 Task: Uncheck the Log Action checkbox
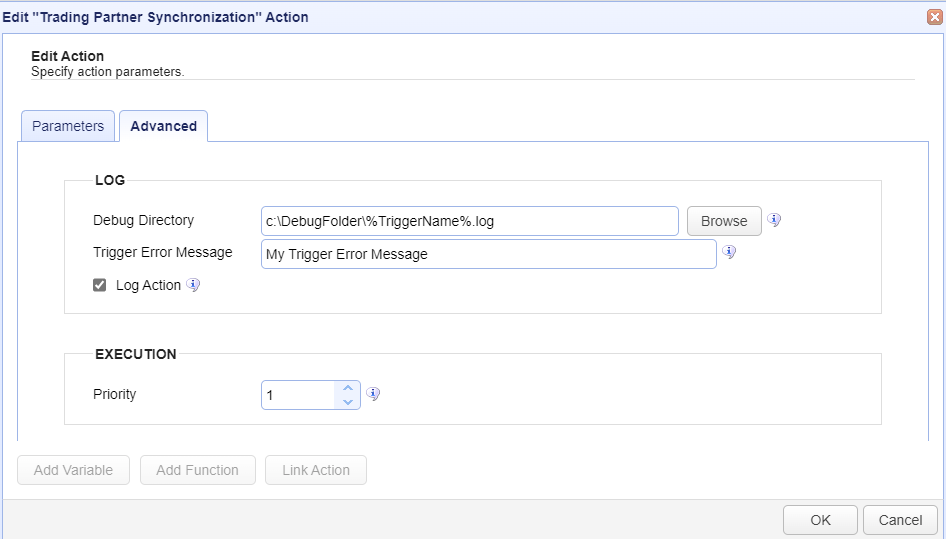coord(100,285)
